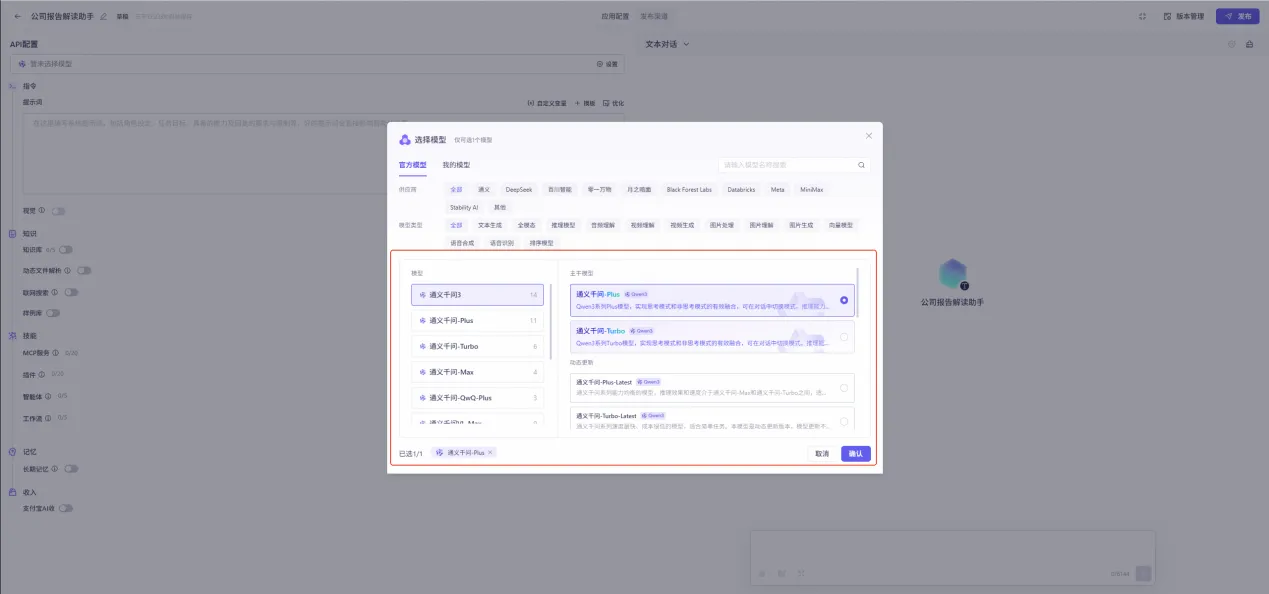
Task: Click 优化 above the prompt box
Action: coord(612,103)
